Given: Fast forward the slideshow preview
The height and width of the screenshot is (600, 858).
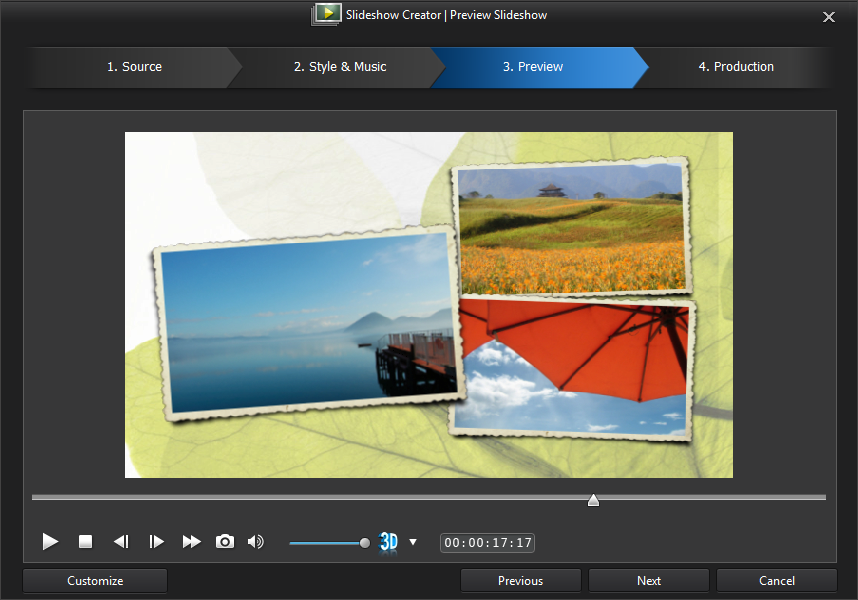Looking at the screenshot, I should pyautogui.click(x=191, y=541).
